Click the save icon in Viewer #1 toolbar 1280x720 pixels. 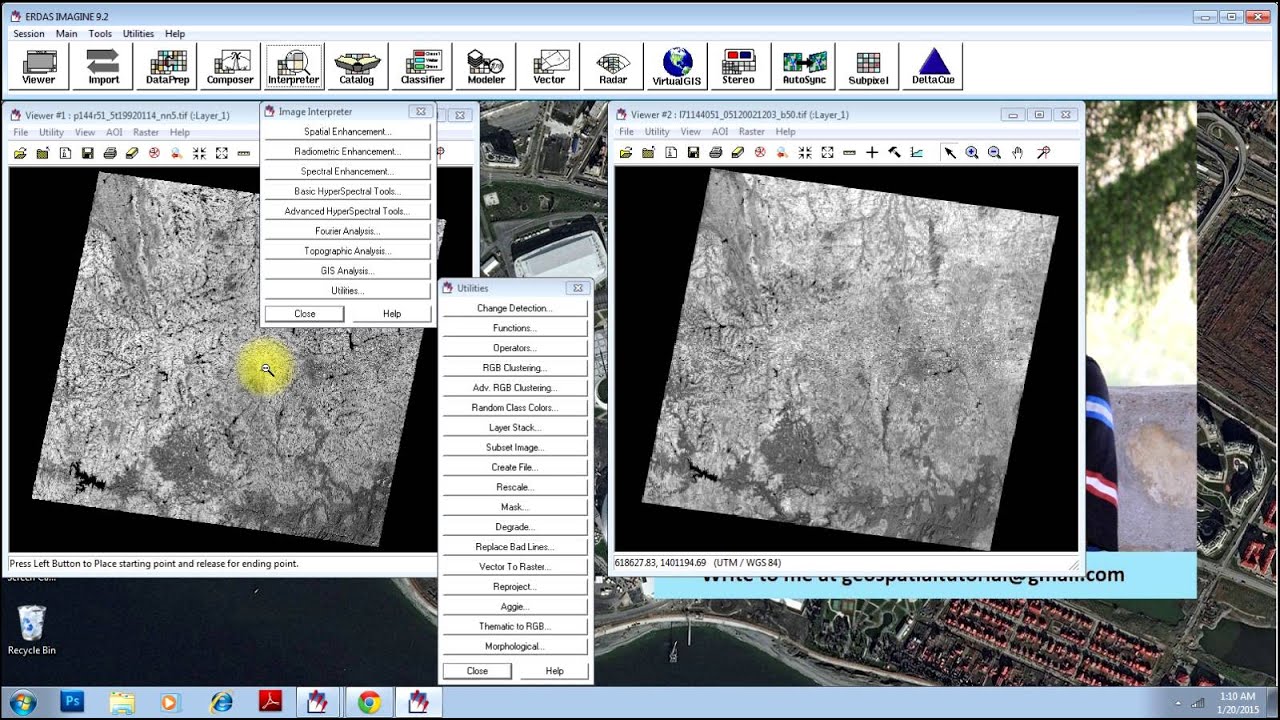[x=88, y=153]
